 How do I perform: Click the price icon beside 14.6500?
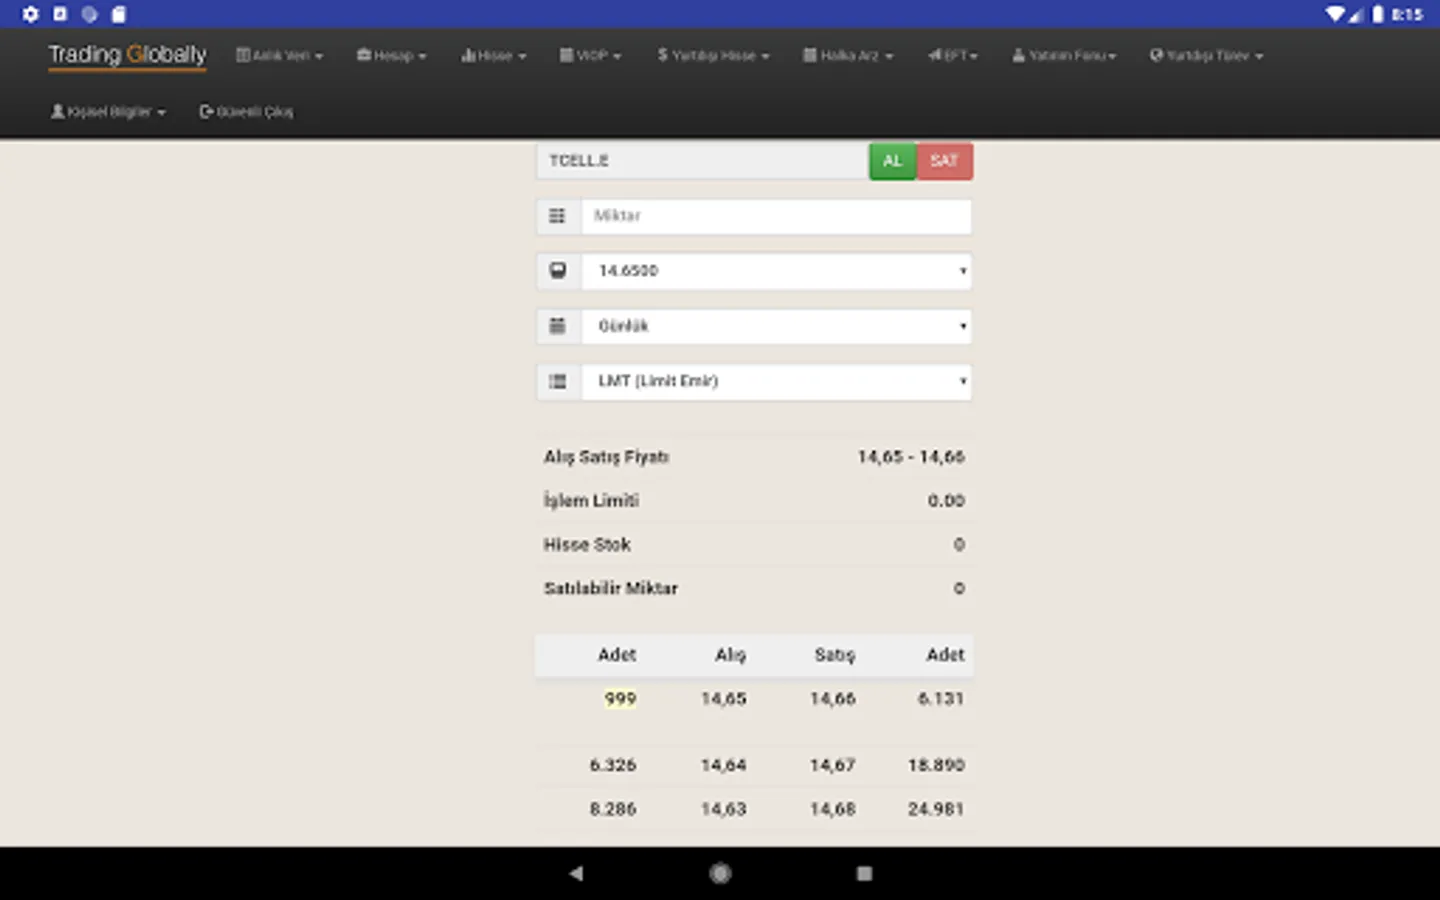click(x=558, y=271)
